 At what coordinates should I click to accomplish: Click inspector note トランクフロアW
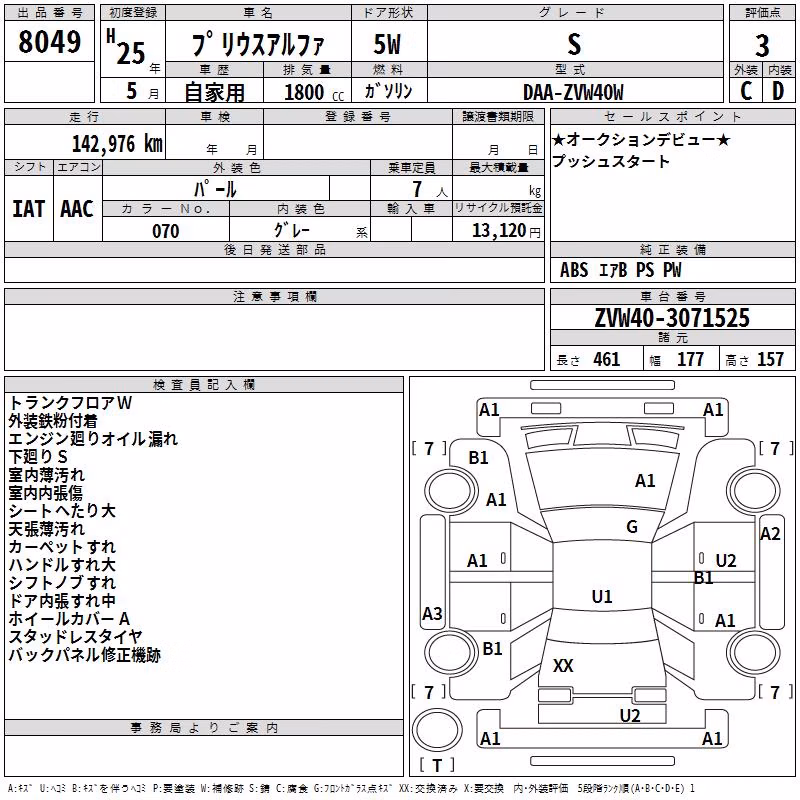(x=70, y=403)
